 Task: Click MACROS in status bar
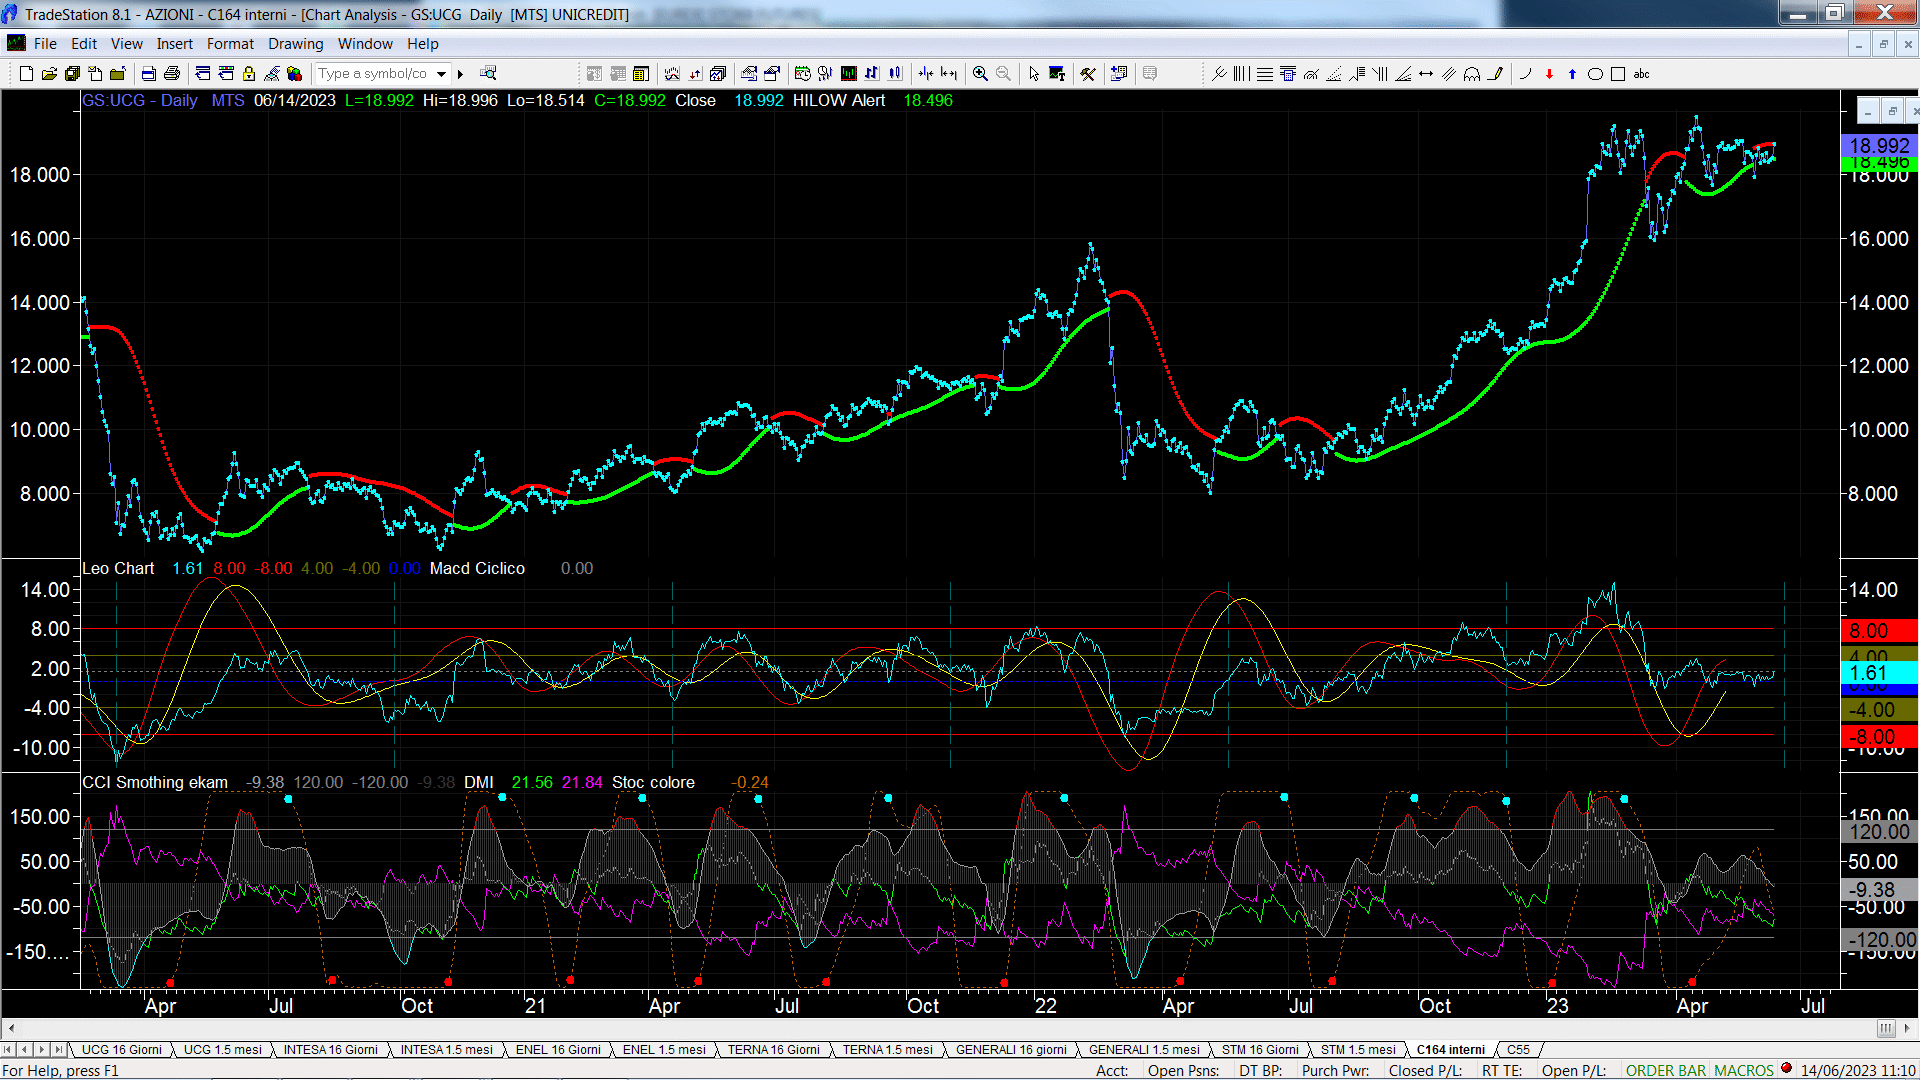[x=1744, y=1071]
